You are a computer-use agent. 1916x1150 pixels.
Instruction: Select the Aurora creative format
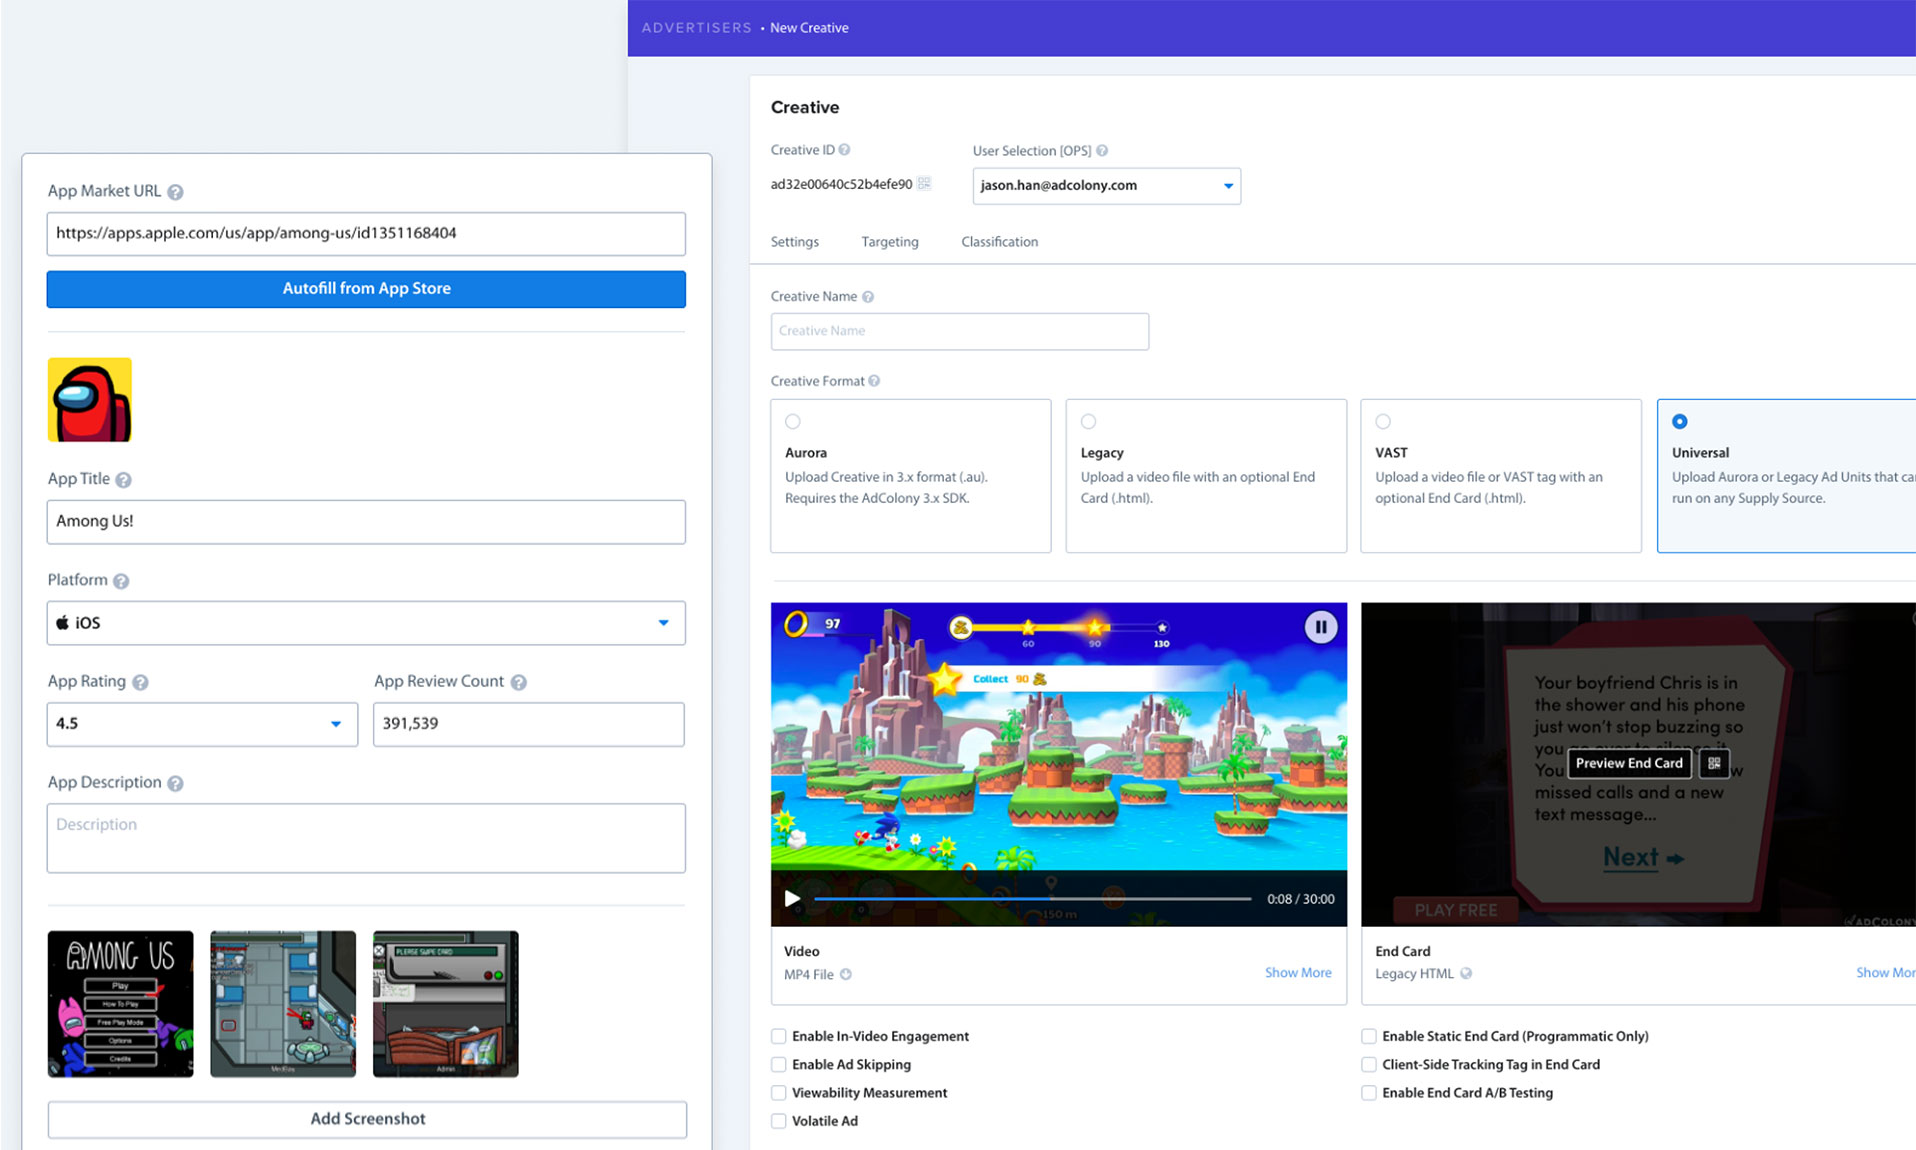click(793, 422)
